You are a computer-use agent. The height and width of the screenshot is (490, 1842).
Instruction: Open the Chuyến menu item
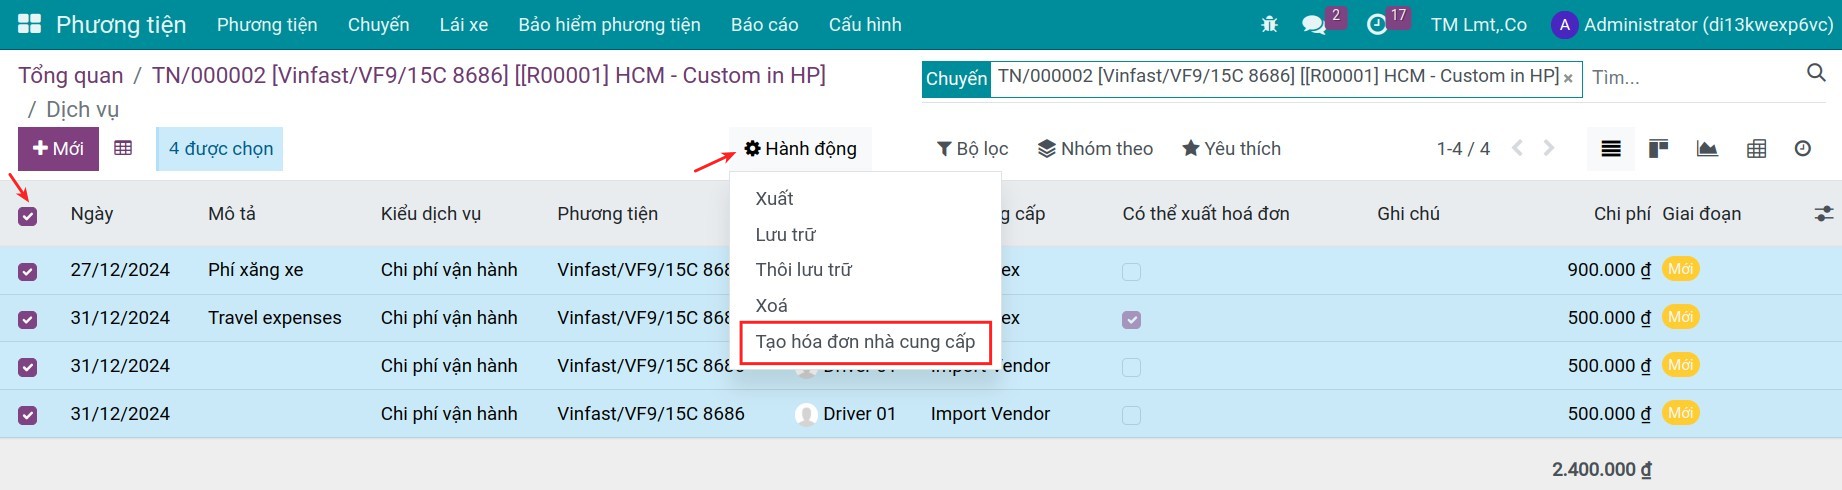[x=378, y=25]
